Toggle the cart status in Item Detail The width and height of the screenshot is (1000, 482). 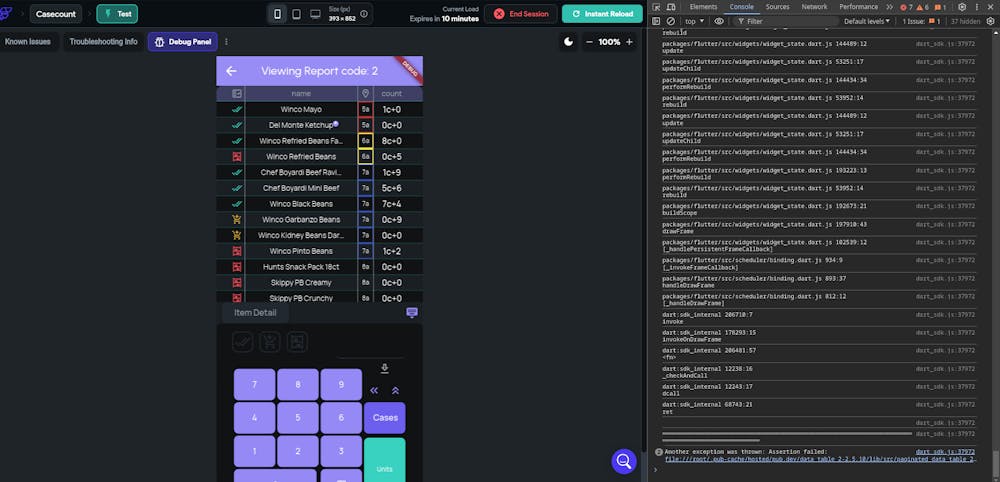270,342
